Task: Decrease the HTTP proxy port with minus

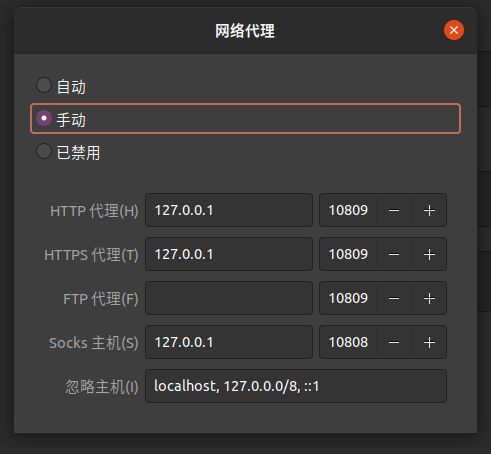Action: pos(394,210)
